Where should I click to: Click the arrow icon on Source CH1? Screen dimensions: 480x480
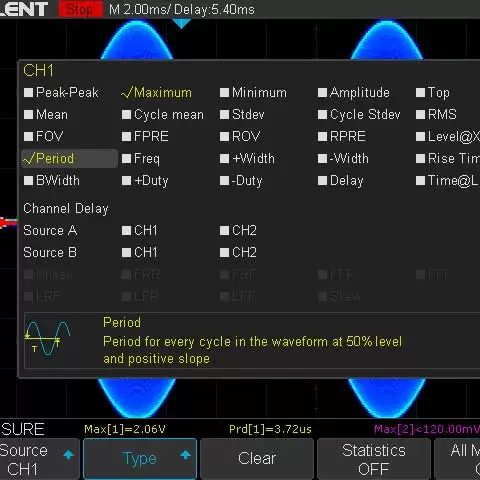click(x=69, y=454)
